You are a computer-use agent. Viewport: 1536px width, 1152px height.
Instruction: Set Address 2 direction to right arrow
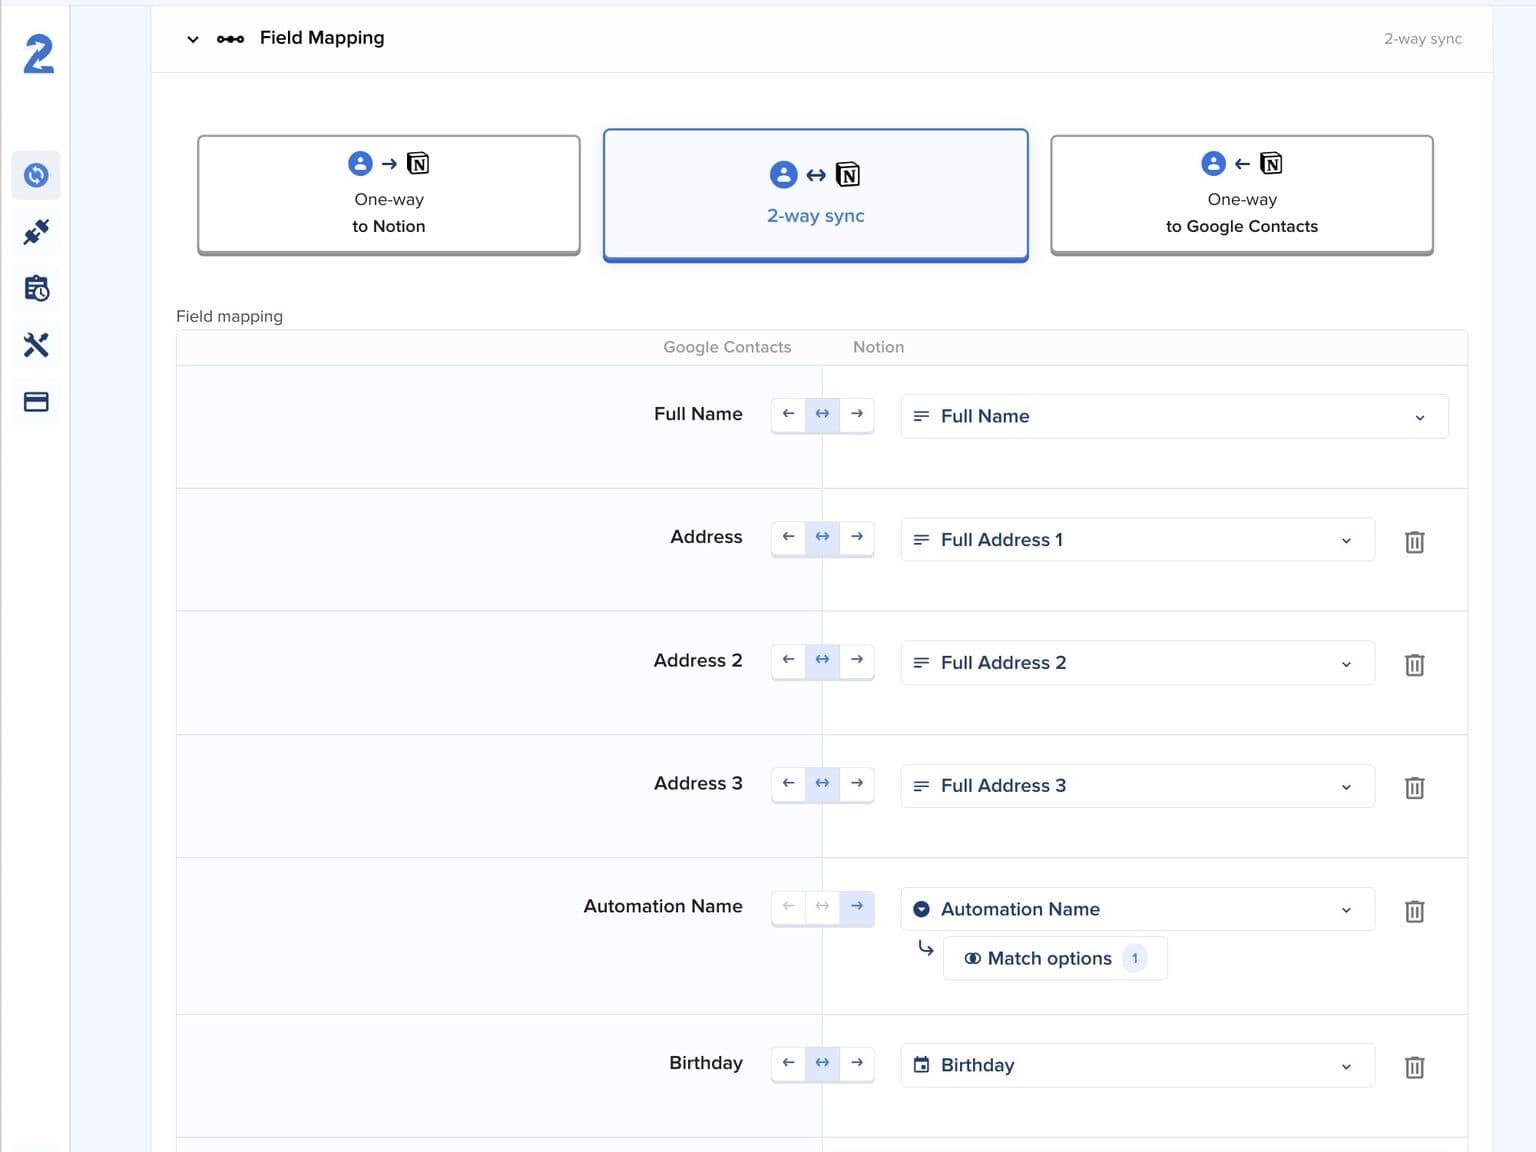[857, 660]
